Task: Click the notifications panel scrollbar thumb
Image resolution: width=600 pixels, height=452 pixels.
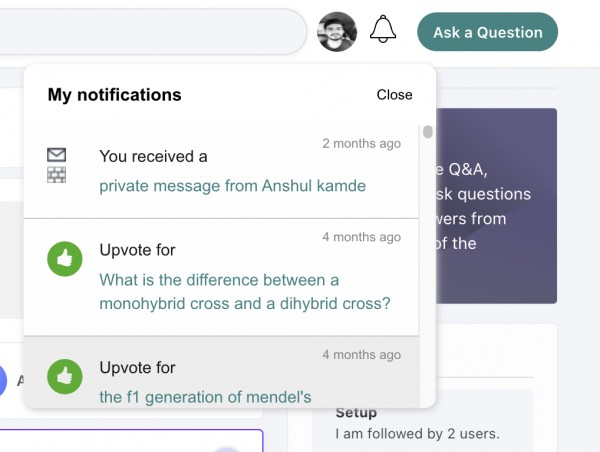Action: click(x=428, y=131)
